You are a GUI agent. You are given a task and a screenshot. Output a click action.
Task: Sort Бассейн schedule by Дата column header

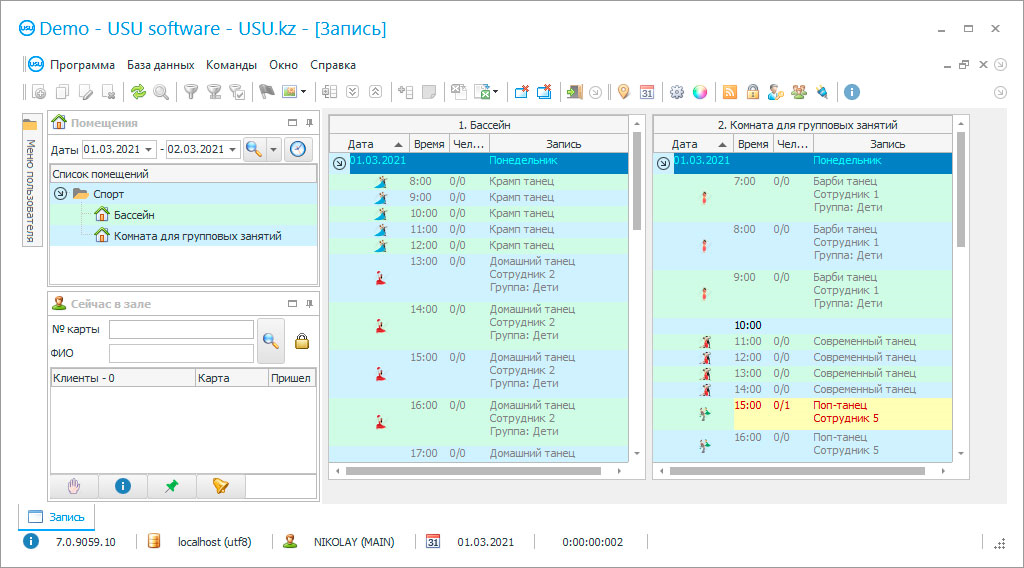tap(369, 144)
